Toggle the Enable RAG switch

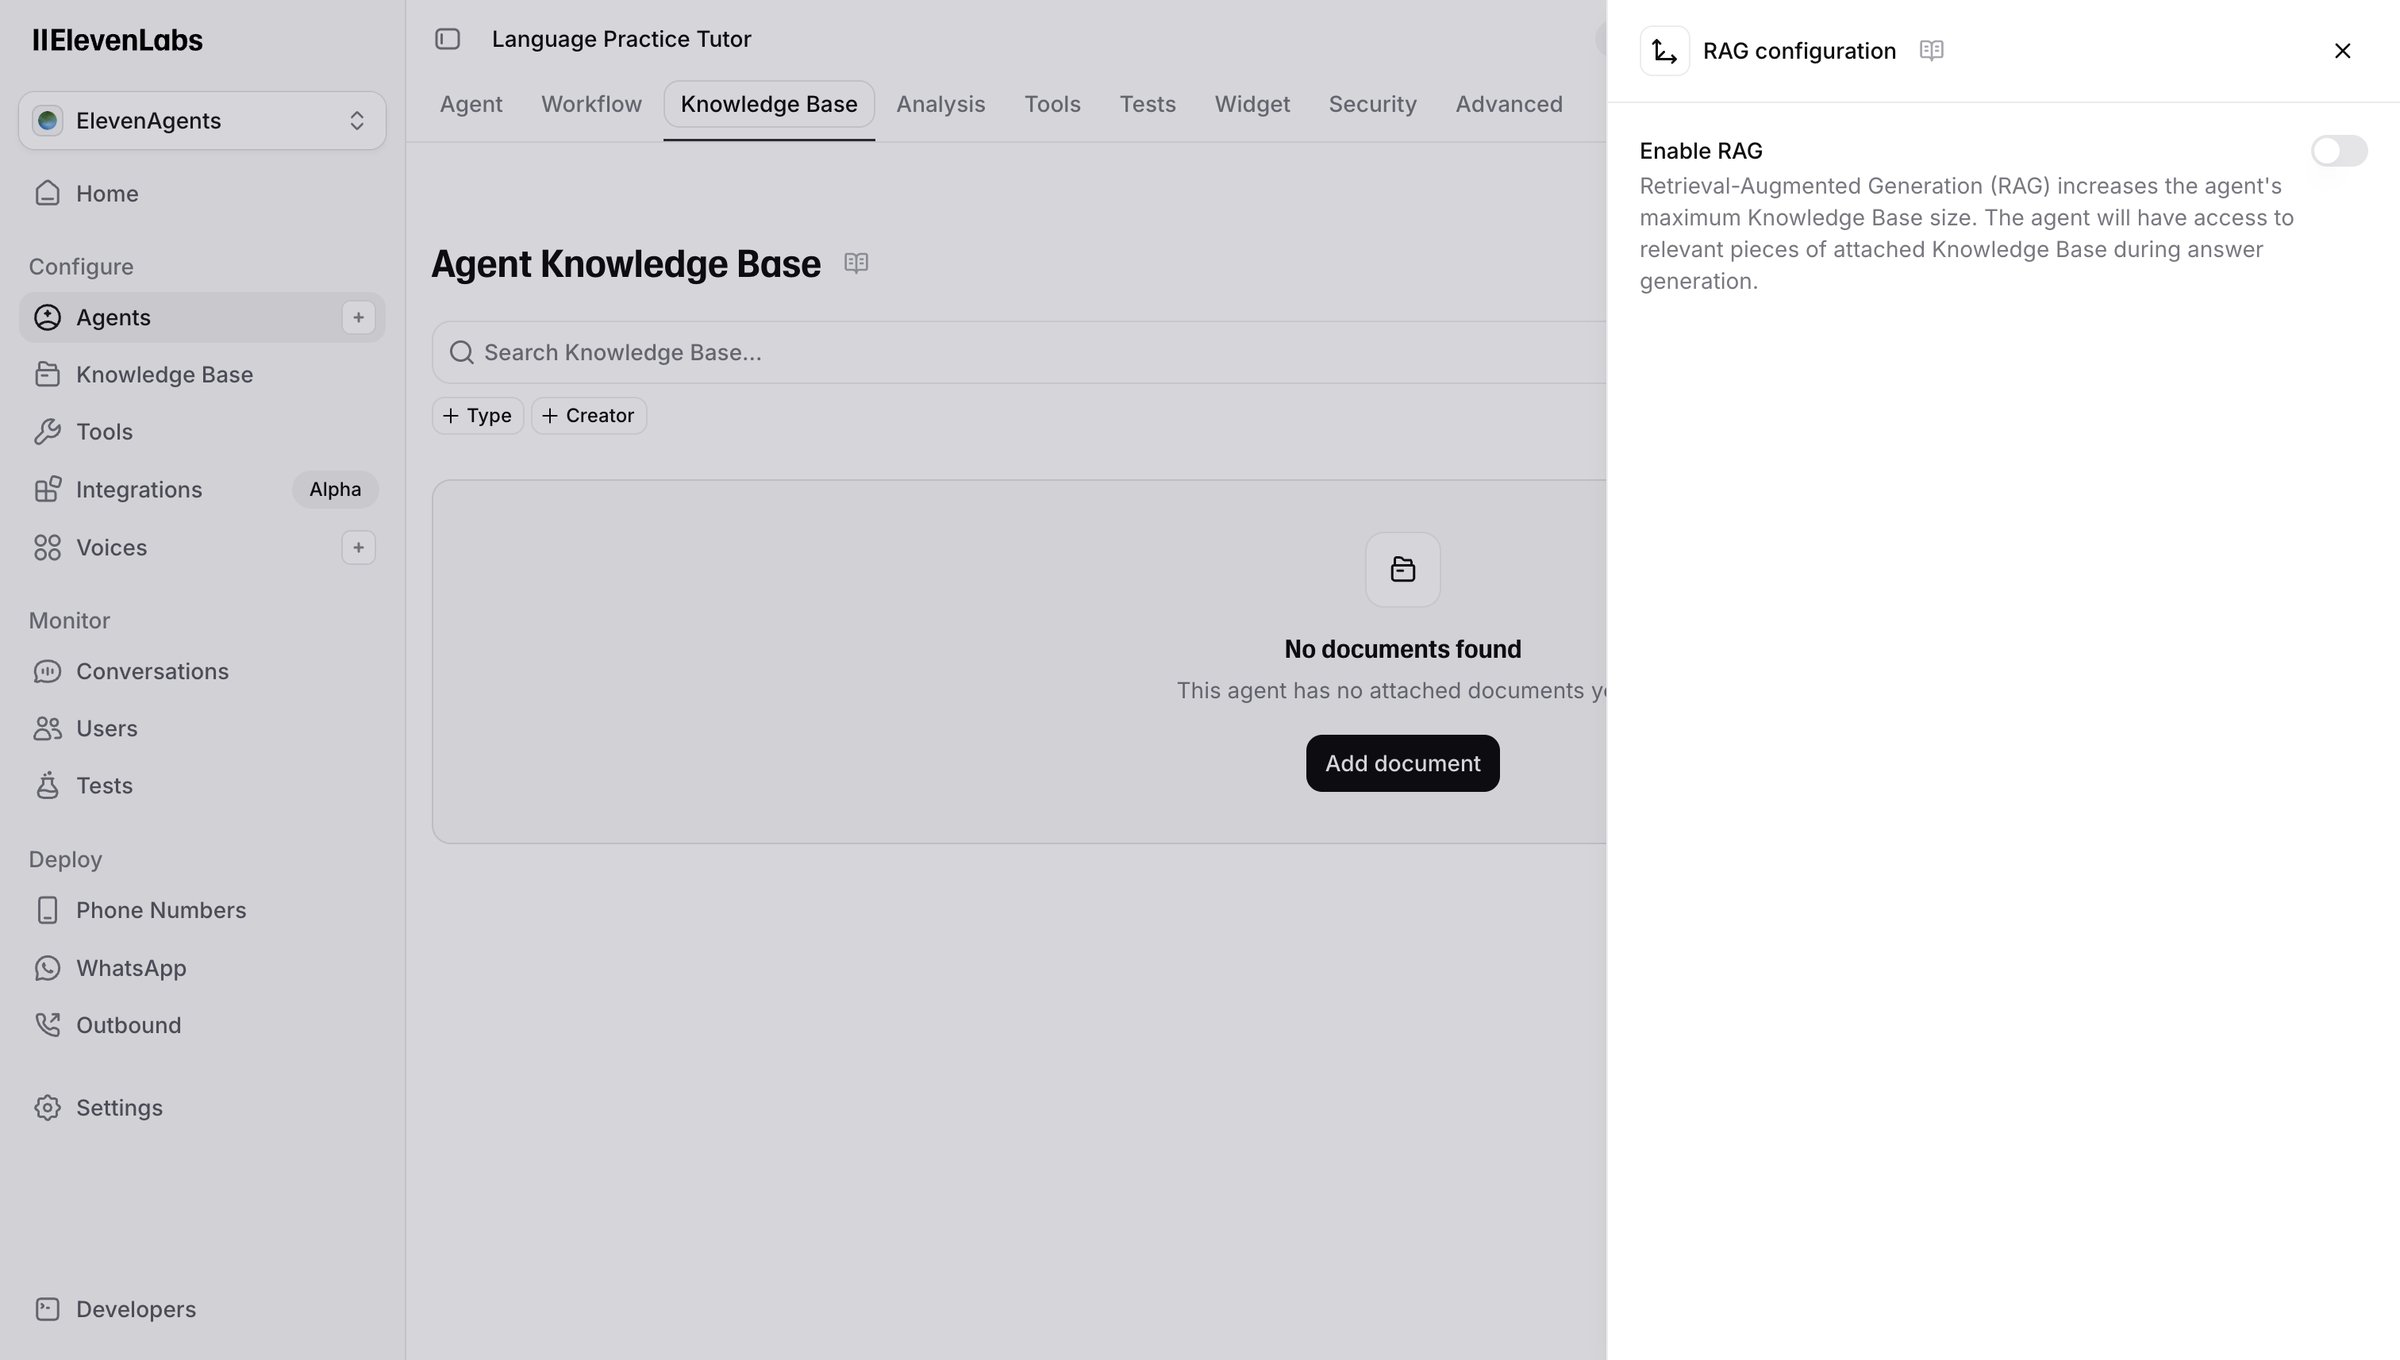(2338, 151)
